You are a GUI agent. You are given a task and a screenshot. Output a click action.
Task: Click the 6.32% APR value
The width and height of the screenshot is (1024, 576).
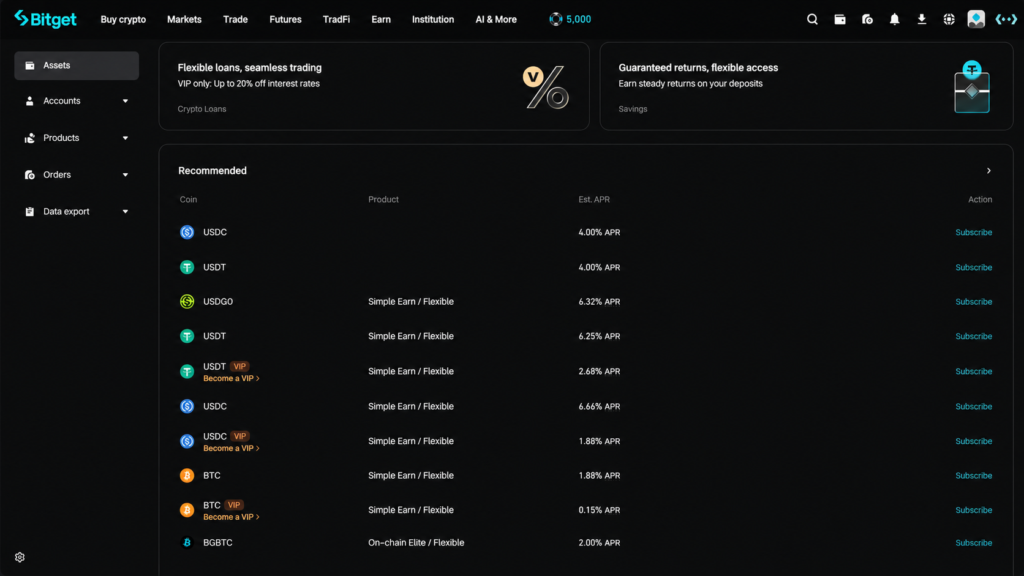tap(599, 302)
